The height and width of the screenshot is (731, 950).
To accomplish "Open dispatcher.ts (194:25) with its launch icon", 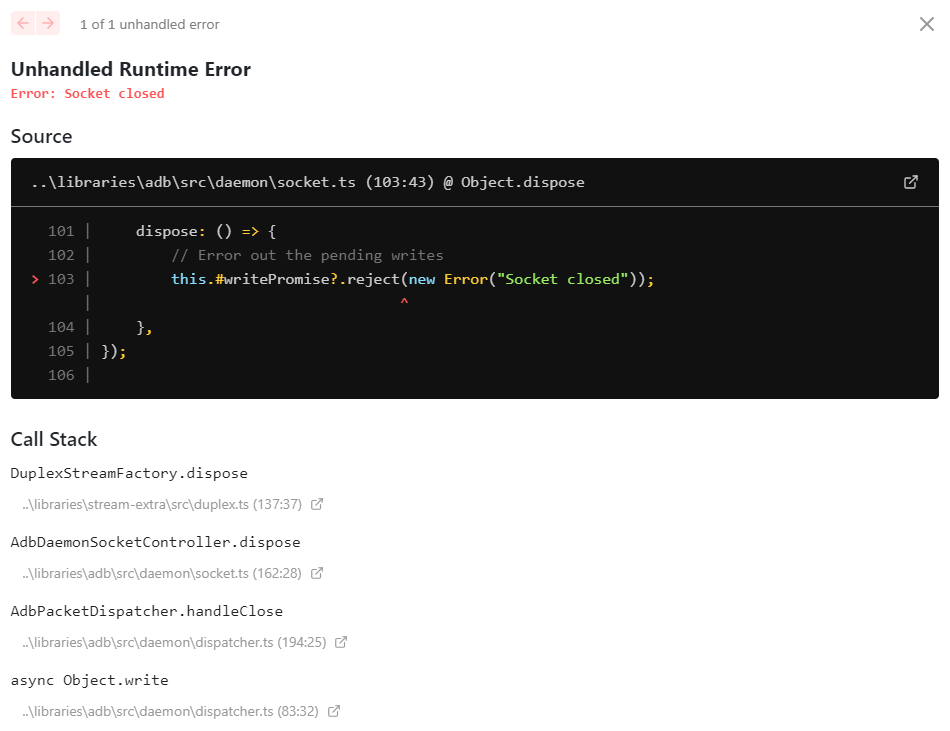I will coord(340,641).
